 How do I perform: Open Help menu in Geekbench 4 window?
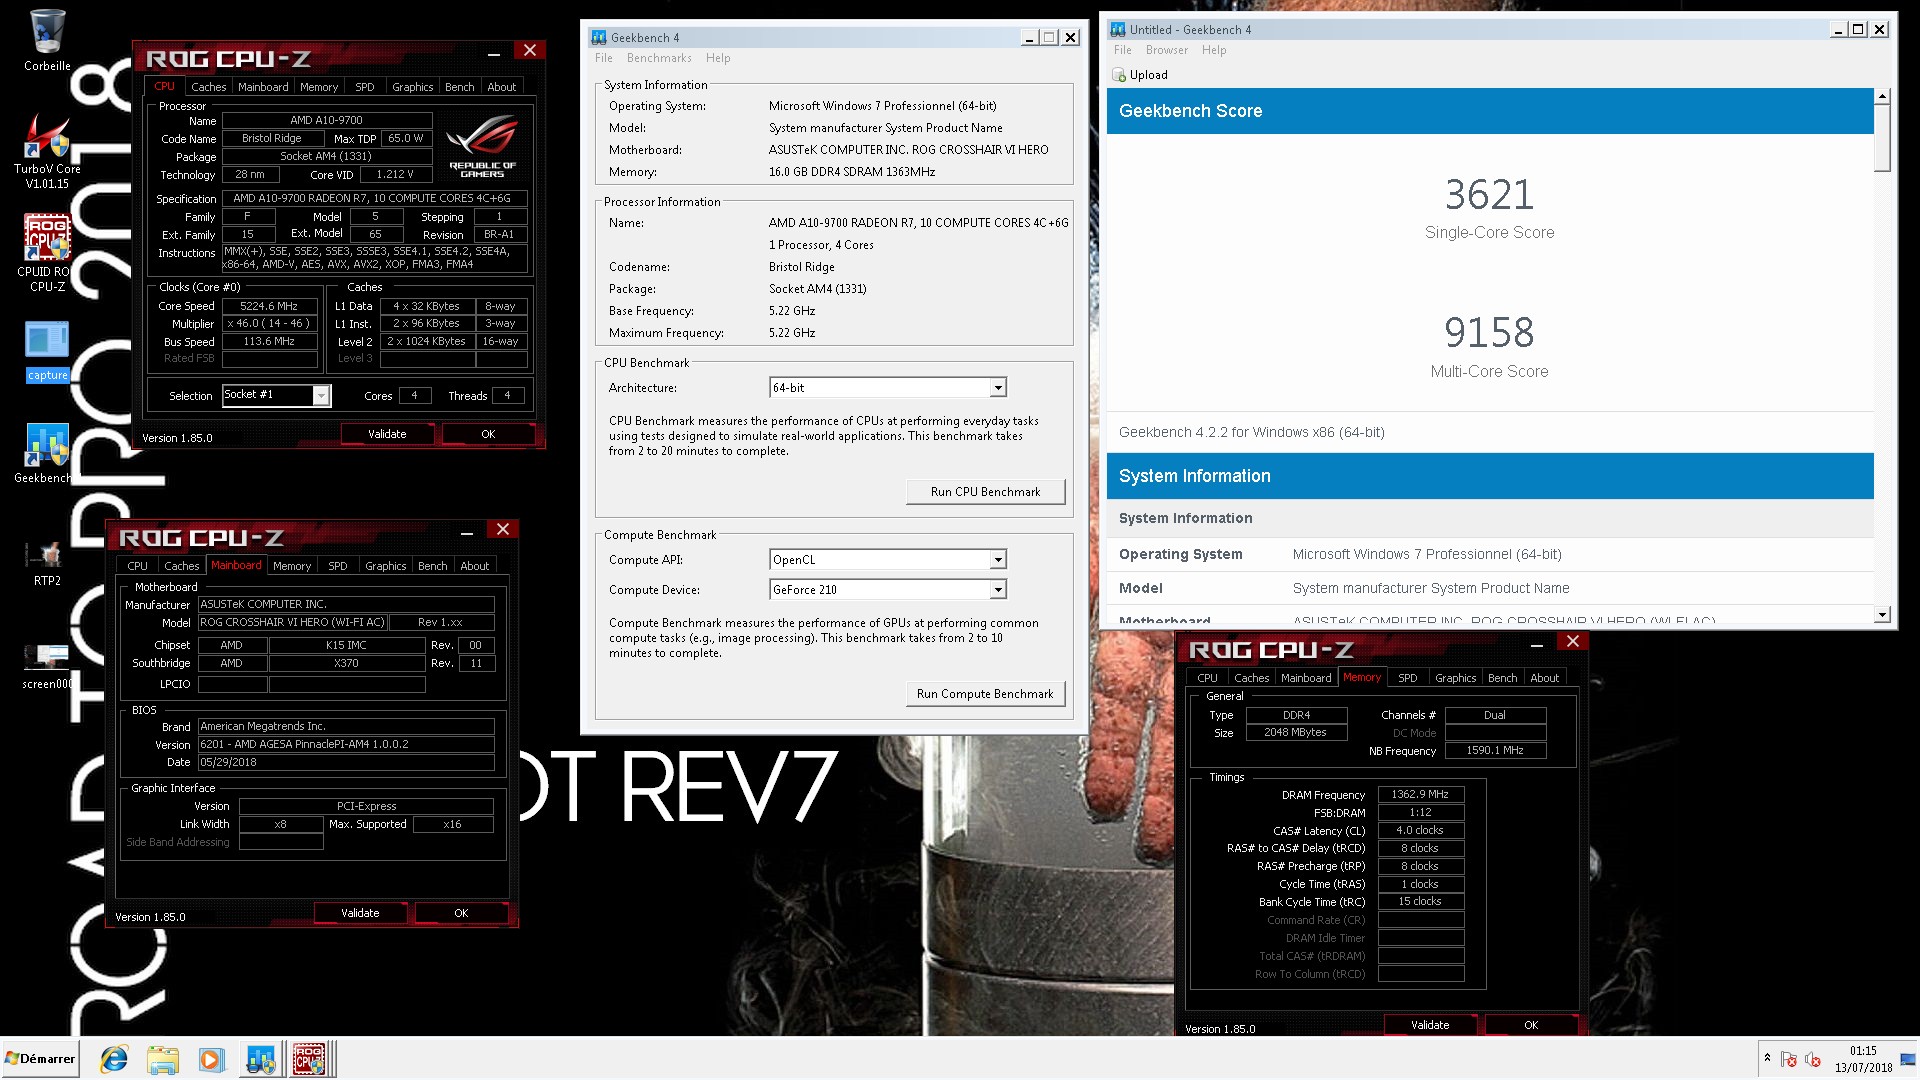coord(717,58)
